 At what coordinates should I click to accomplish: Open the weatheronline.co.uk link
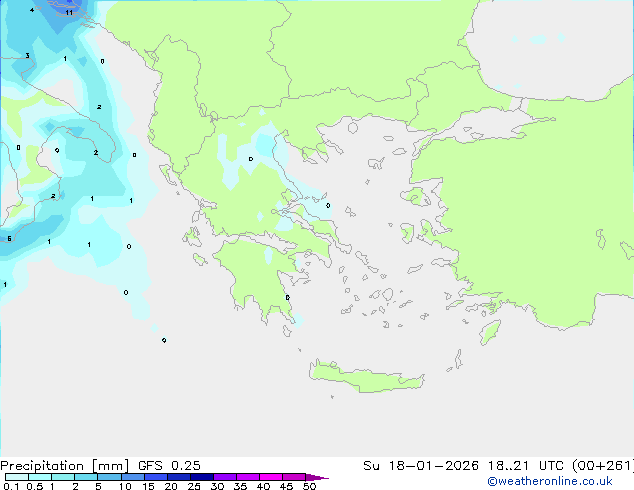point(550,481)
